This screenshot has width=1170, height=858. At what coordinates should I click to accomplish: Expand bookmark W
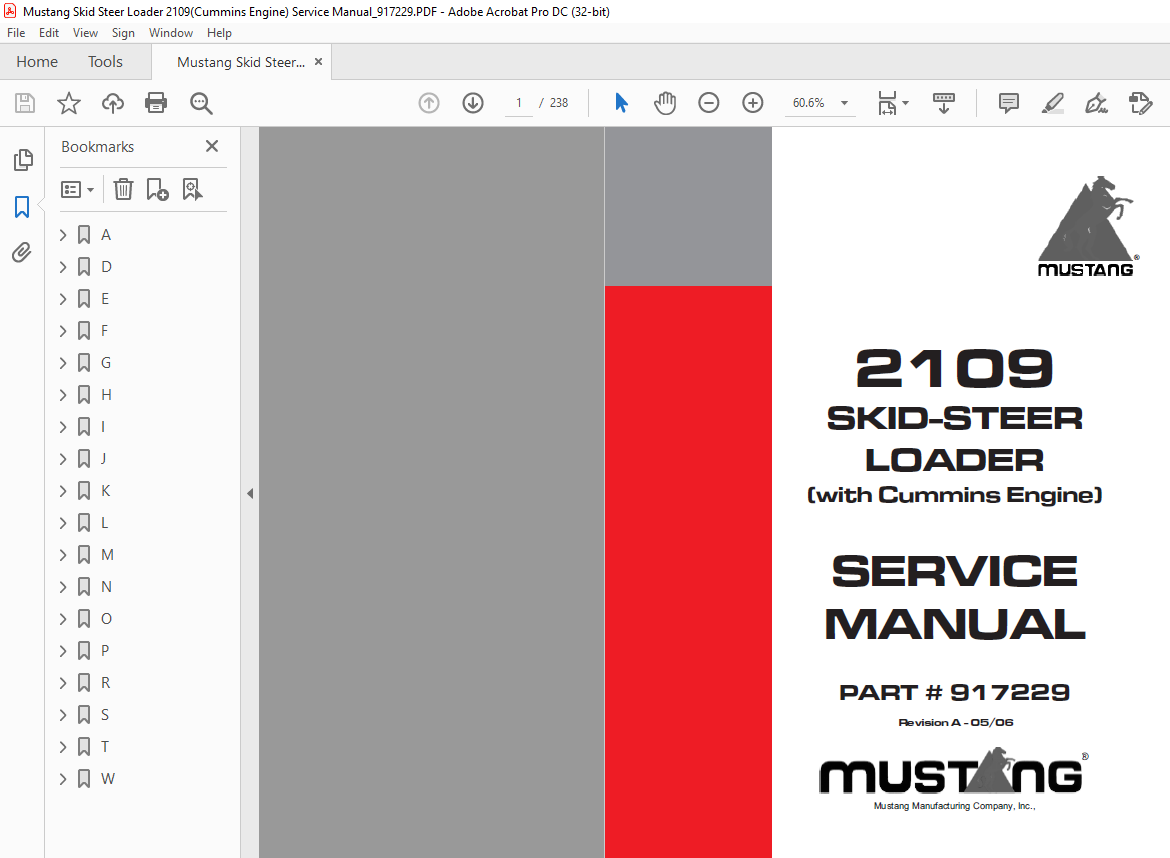click(63, 779)
